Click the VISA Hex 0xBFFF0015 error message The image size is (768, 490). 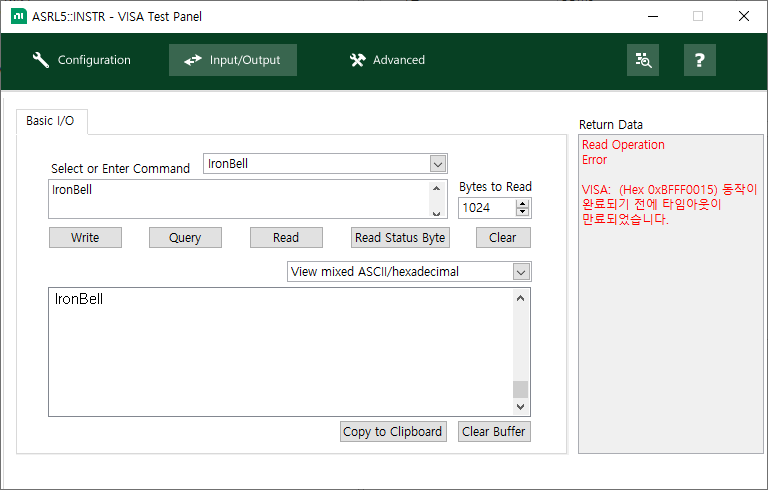tap(670, 204)
